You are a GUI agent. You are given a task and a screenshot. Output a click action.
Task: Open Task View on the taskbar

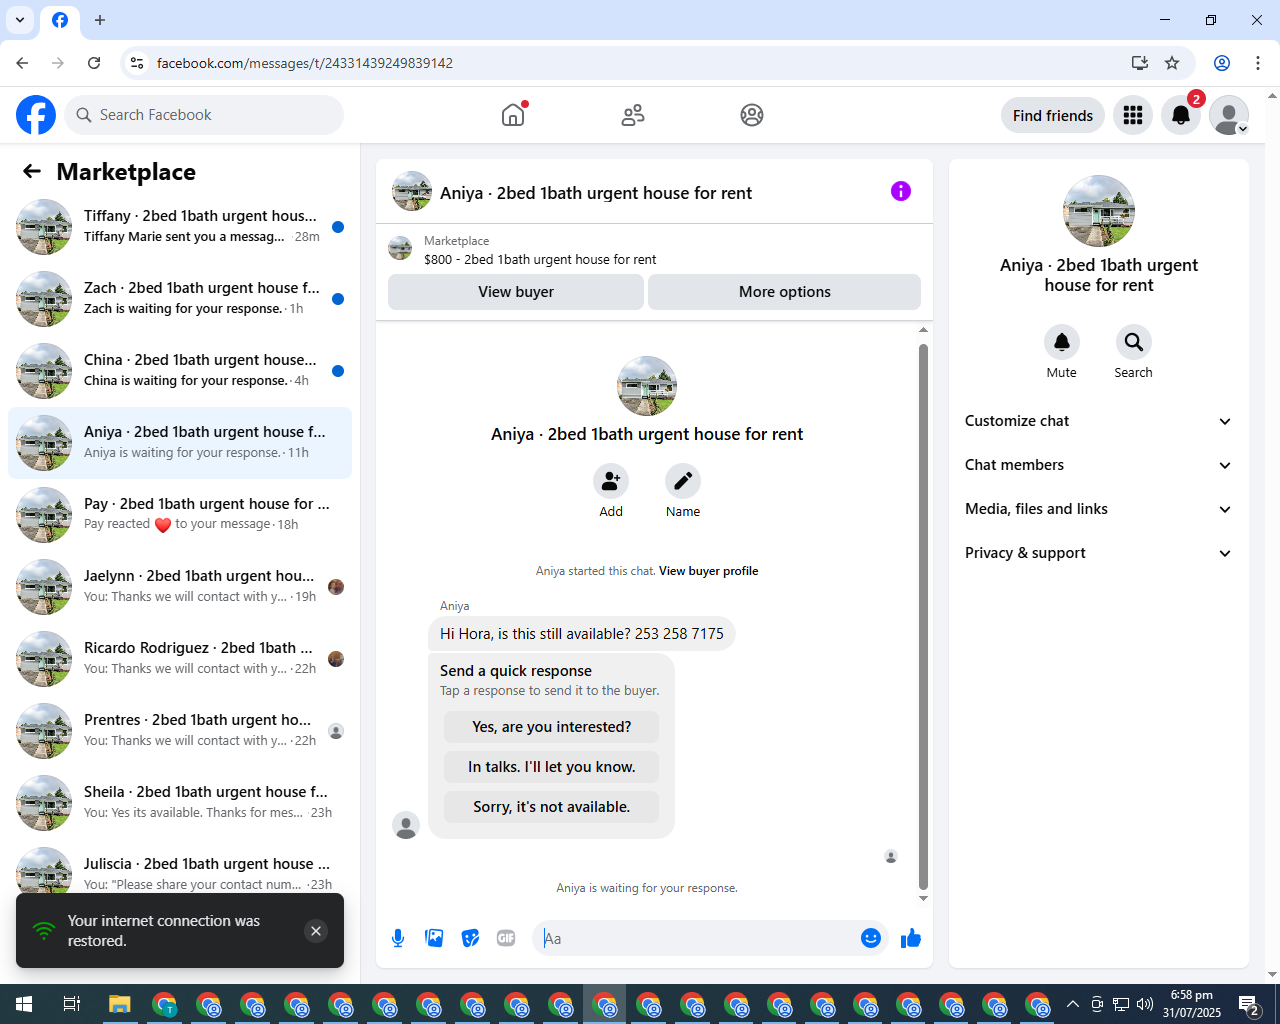point(72,1004)
